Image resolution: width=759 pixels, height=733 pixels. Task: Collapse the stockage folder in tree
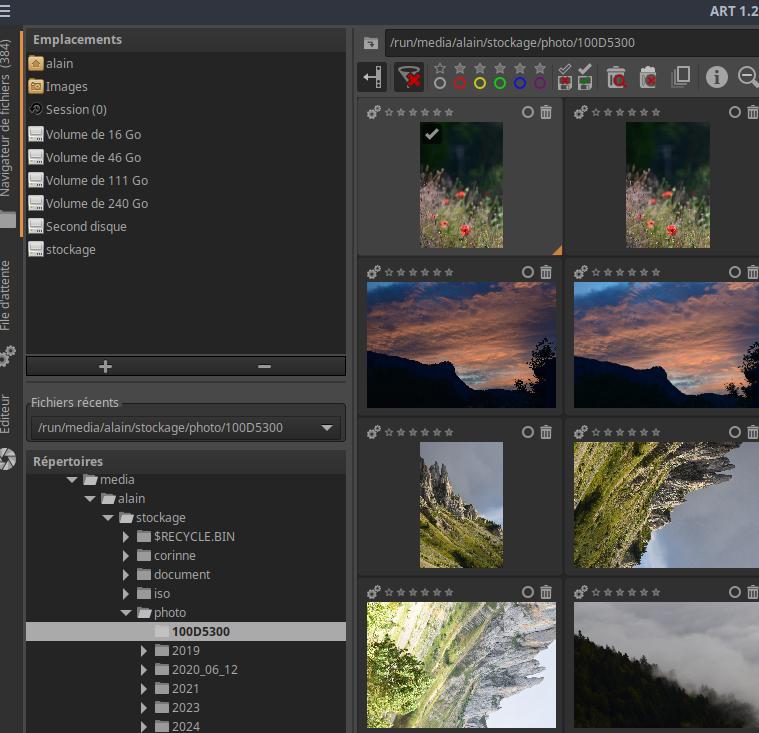coord(108,518)
